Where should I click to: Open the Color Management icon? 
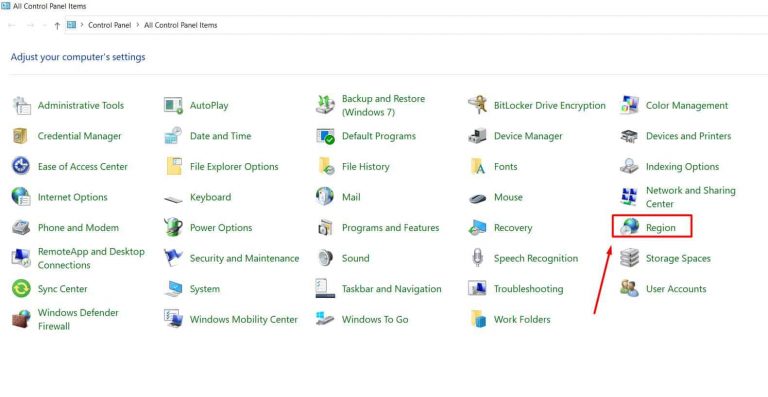click(629, 105)
